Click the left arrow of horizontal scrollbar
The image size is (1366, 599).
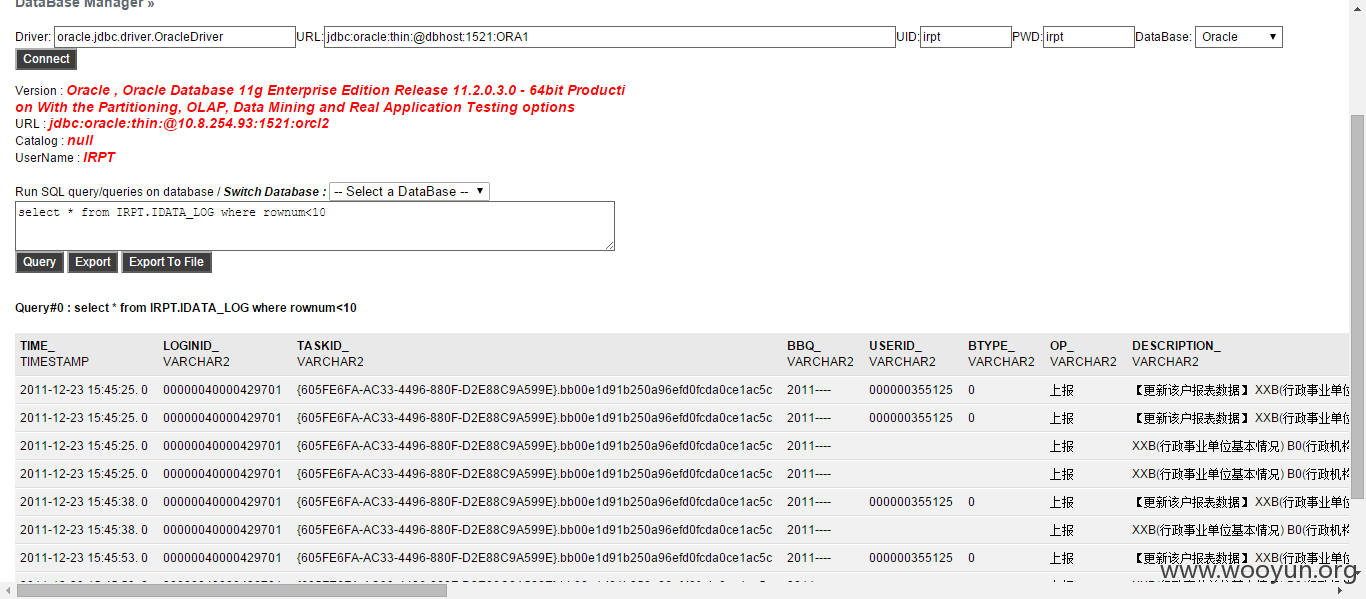tap(8, 591)
